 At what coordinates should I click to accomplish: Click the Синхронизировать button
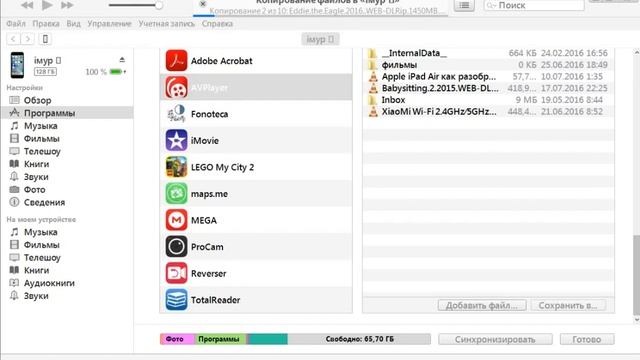[x=495, y=339]
